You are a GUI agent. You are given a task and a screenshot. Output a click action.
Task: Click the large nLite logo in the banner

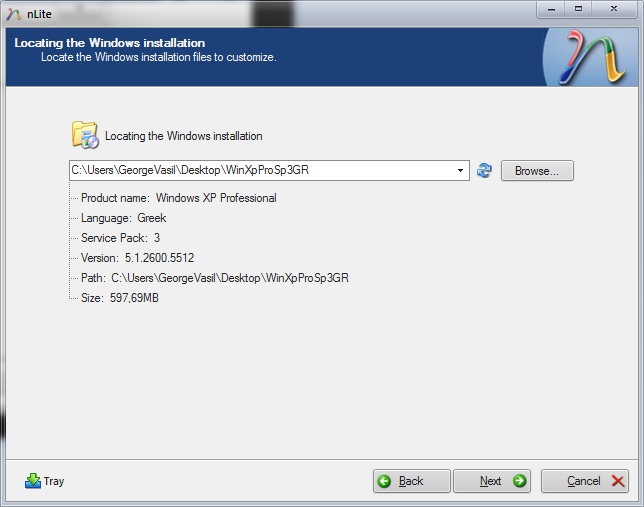coord(592,57)
